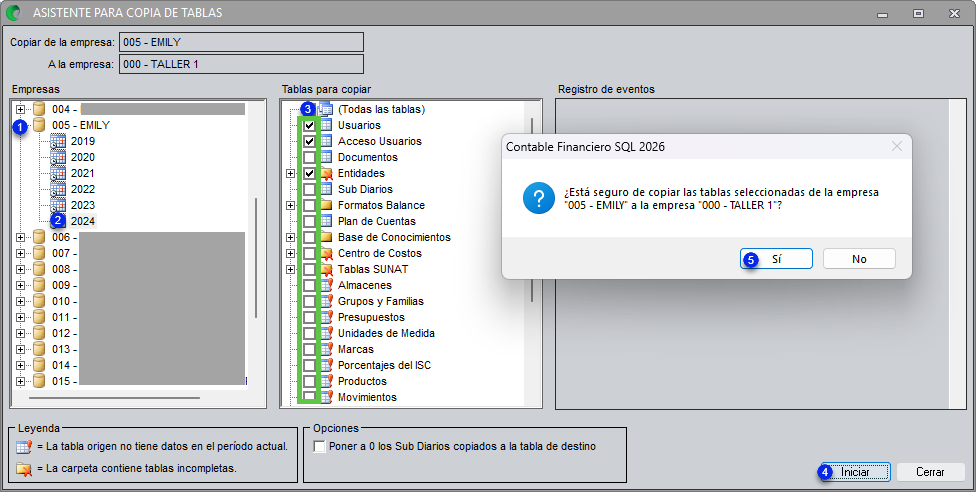Click the 2021 period calendar icon
The height and width of the screenshot is (492, 976).
58,173
